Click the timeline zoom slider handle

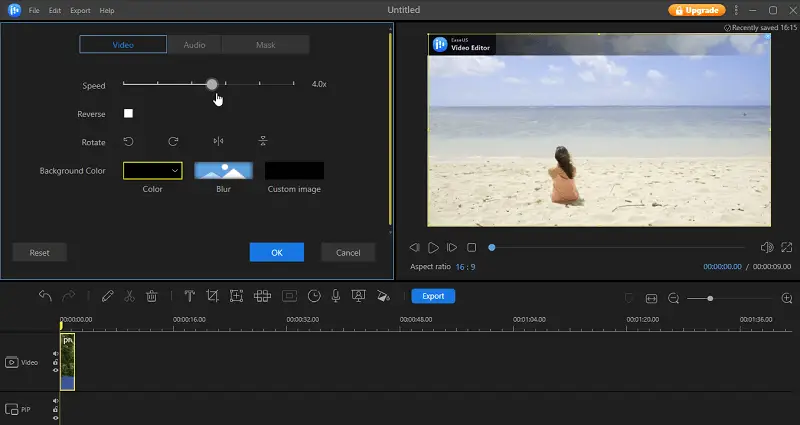click(710, 298)
